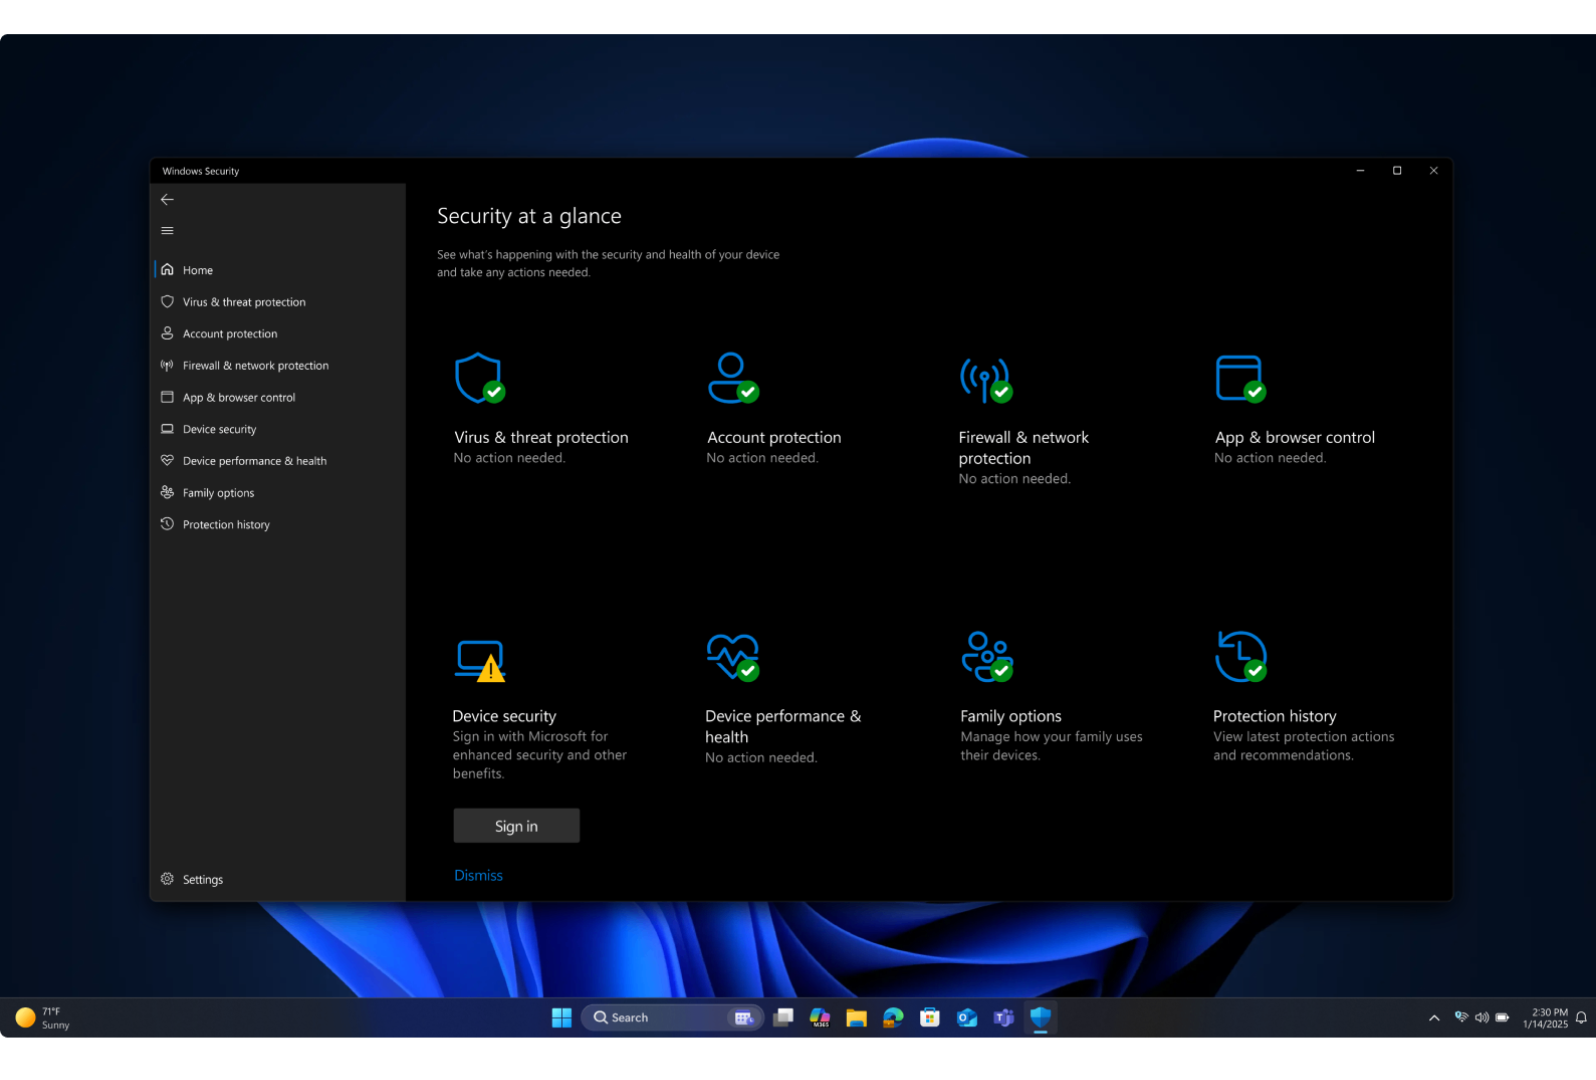This screenshot has height=1080, width=1596.
Task: Open the App & browser control tile title
Action: pyautogui.click(x=1294, y=438)
